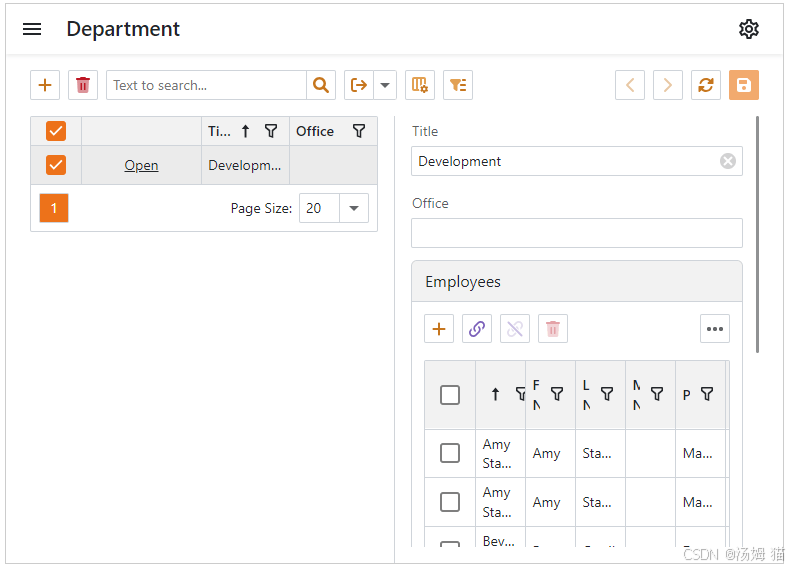Open the First Name column filter funnel

[x=557, y=394]
